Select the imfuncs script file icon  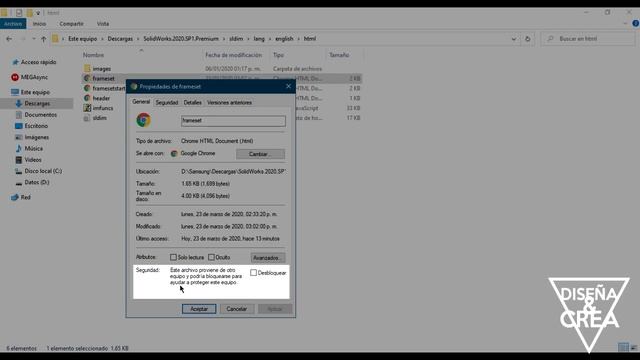point(87,108)
